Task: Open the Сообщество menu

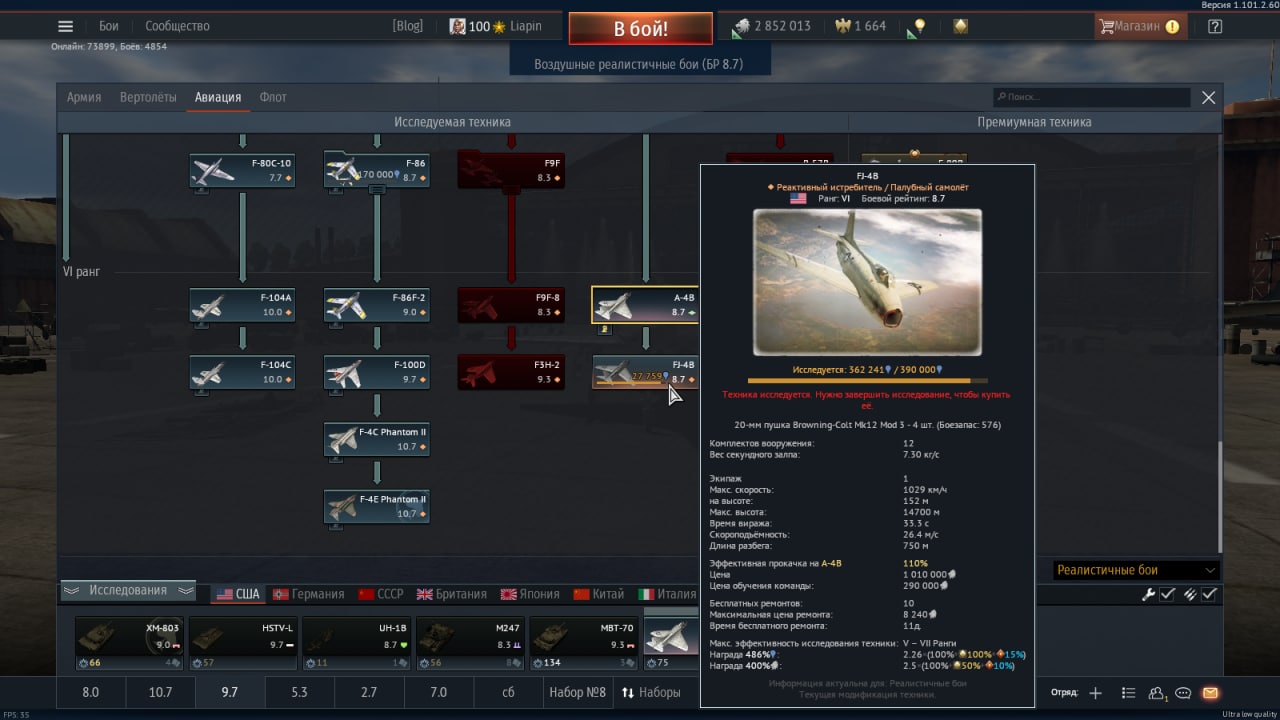Action: pos(177,27)
